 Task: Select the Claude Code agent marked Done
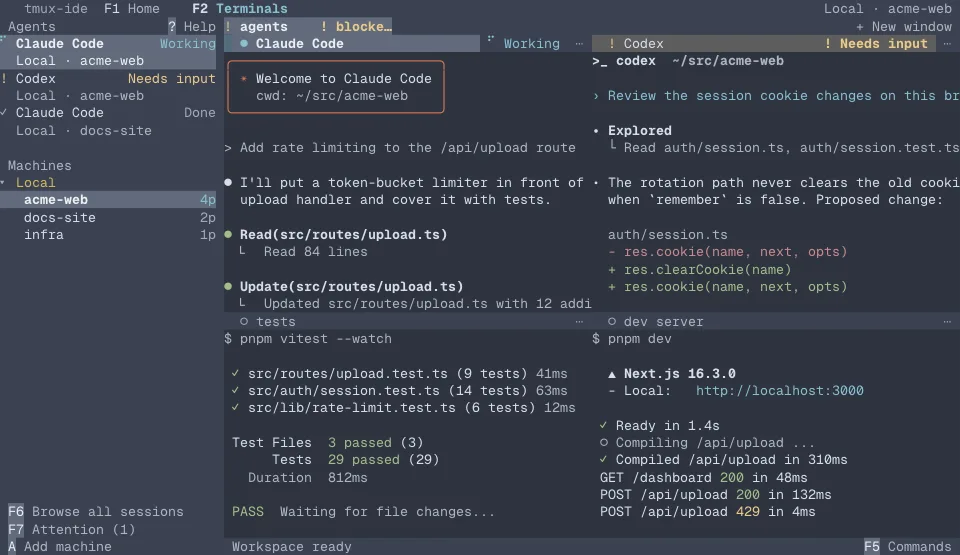coord(108,121)
